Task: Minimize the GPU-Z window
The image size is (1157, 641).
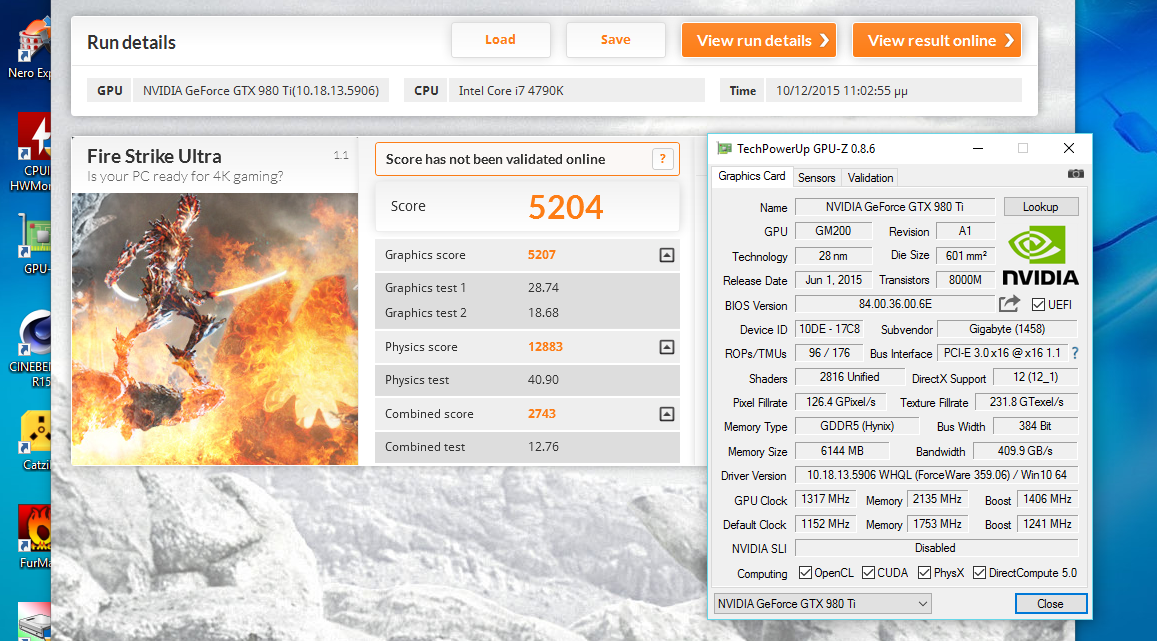Action: [978, 148]
